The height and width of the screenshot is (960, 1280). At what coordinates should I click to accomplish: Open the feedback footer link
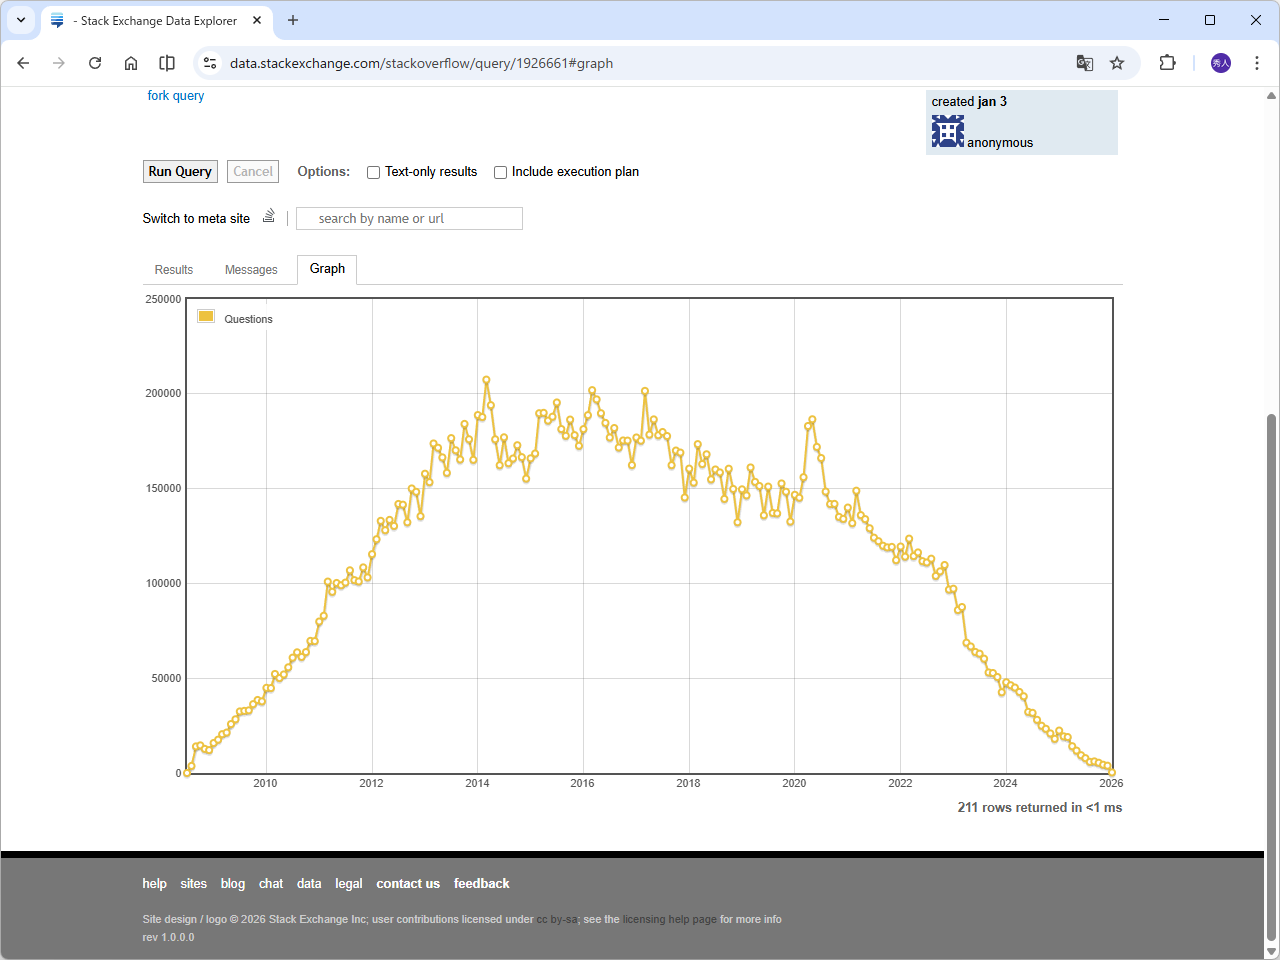[x=482, y=884]
